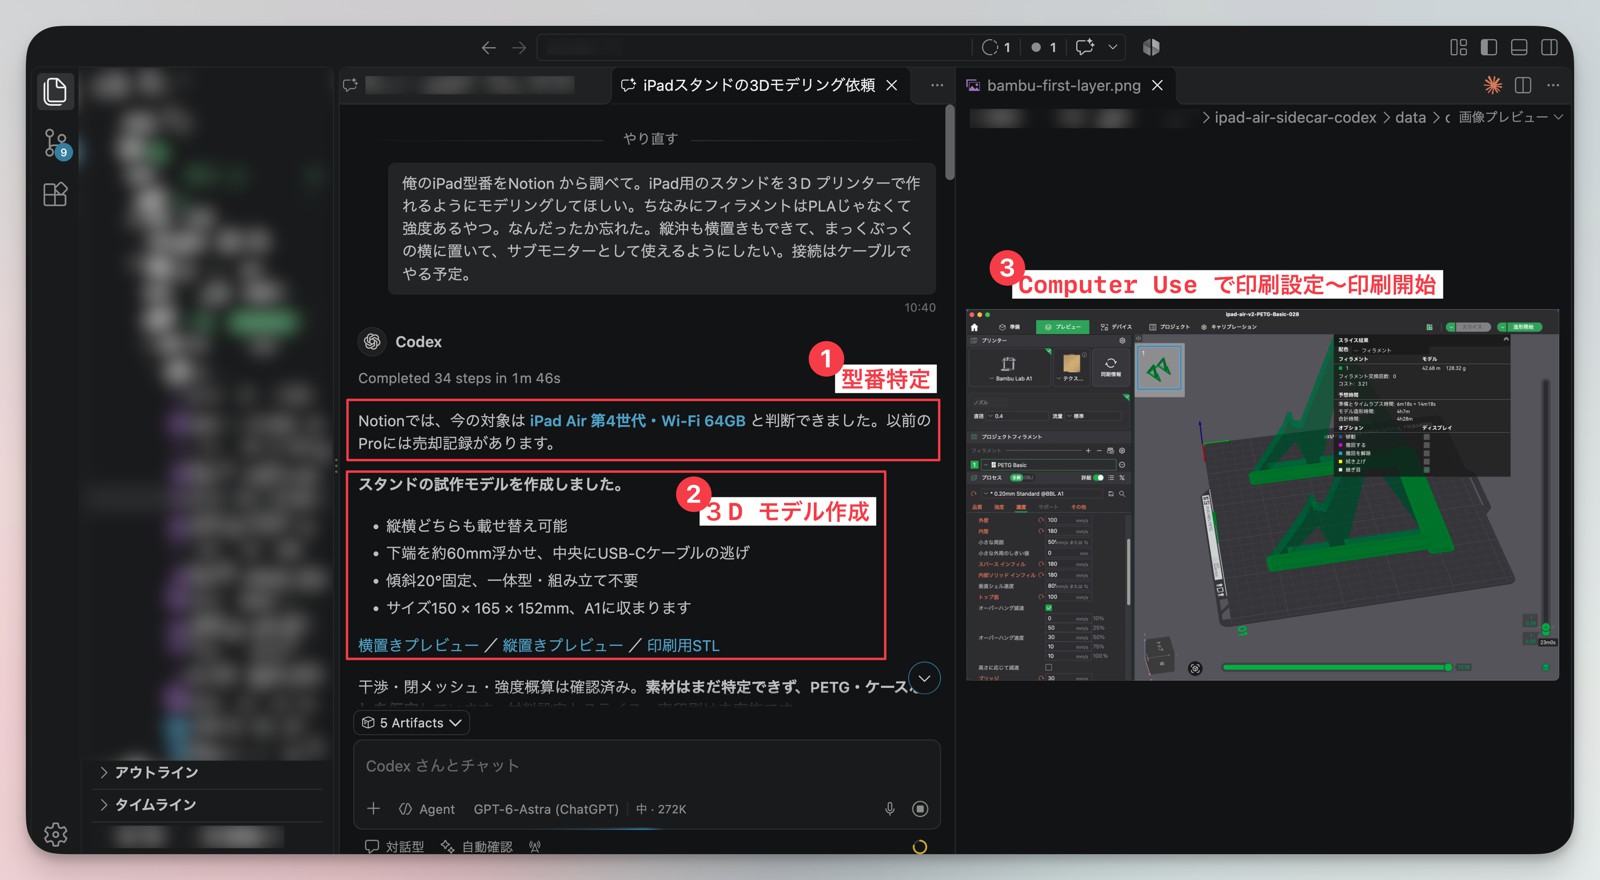The width and height of the screenshot is (1600, 880).
Task: Open the 印刷用STL link
Action: [683, 645]
